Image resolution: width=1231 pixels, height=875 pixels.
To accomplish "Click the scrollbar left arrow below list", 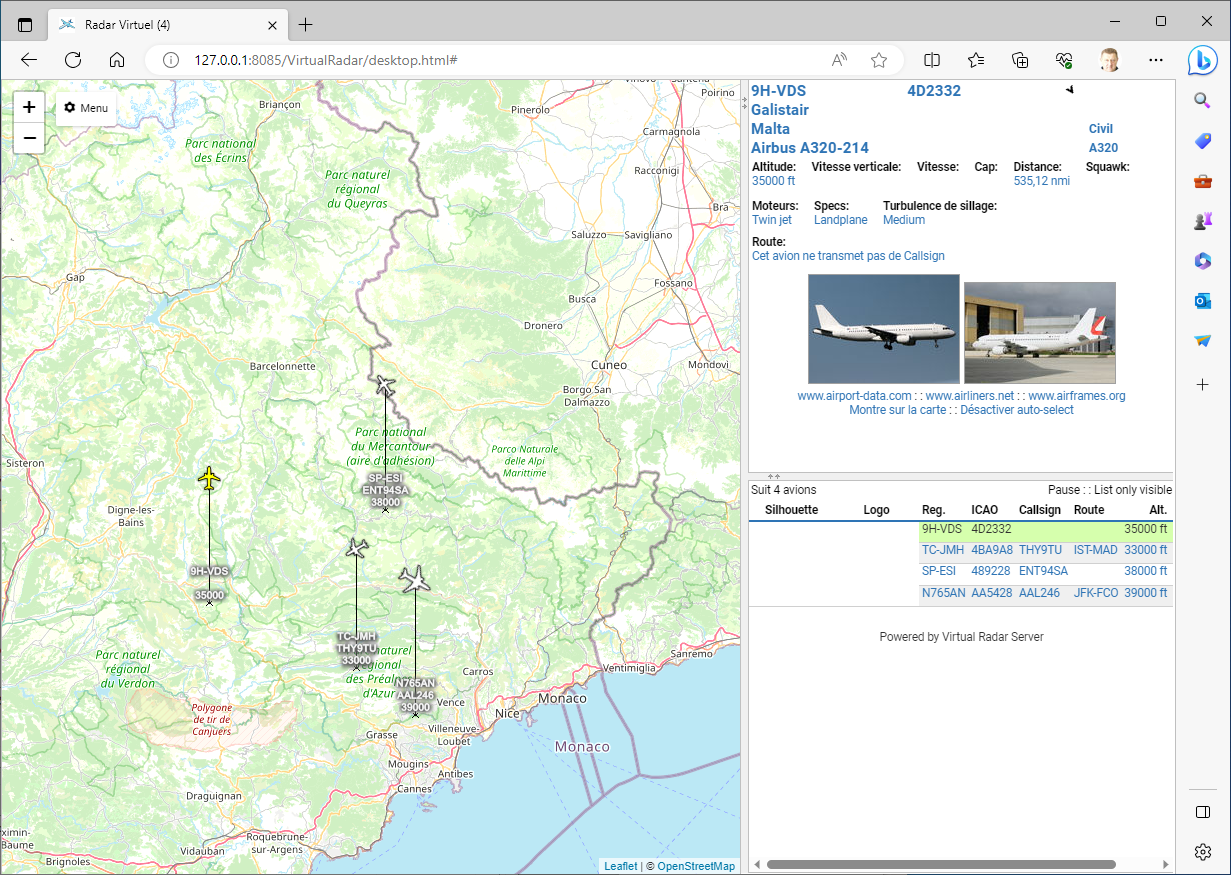I will (x=758, y=864).
